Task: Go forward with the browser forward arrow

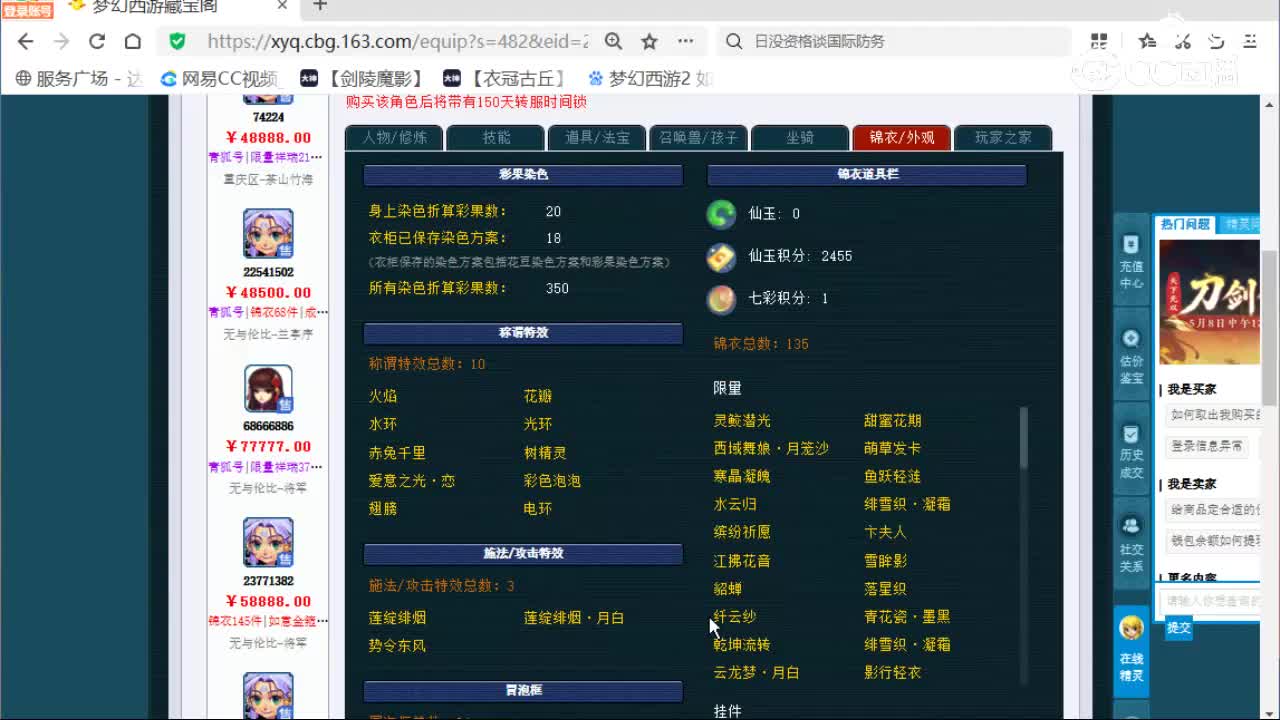Action: click(x=61, y=41)
